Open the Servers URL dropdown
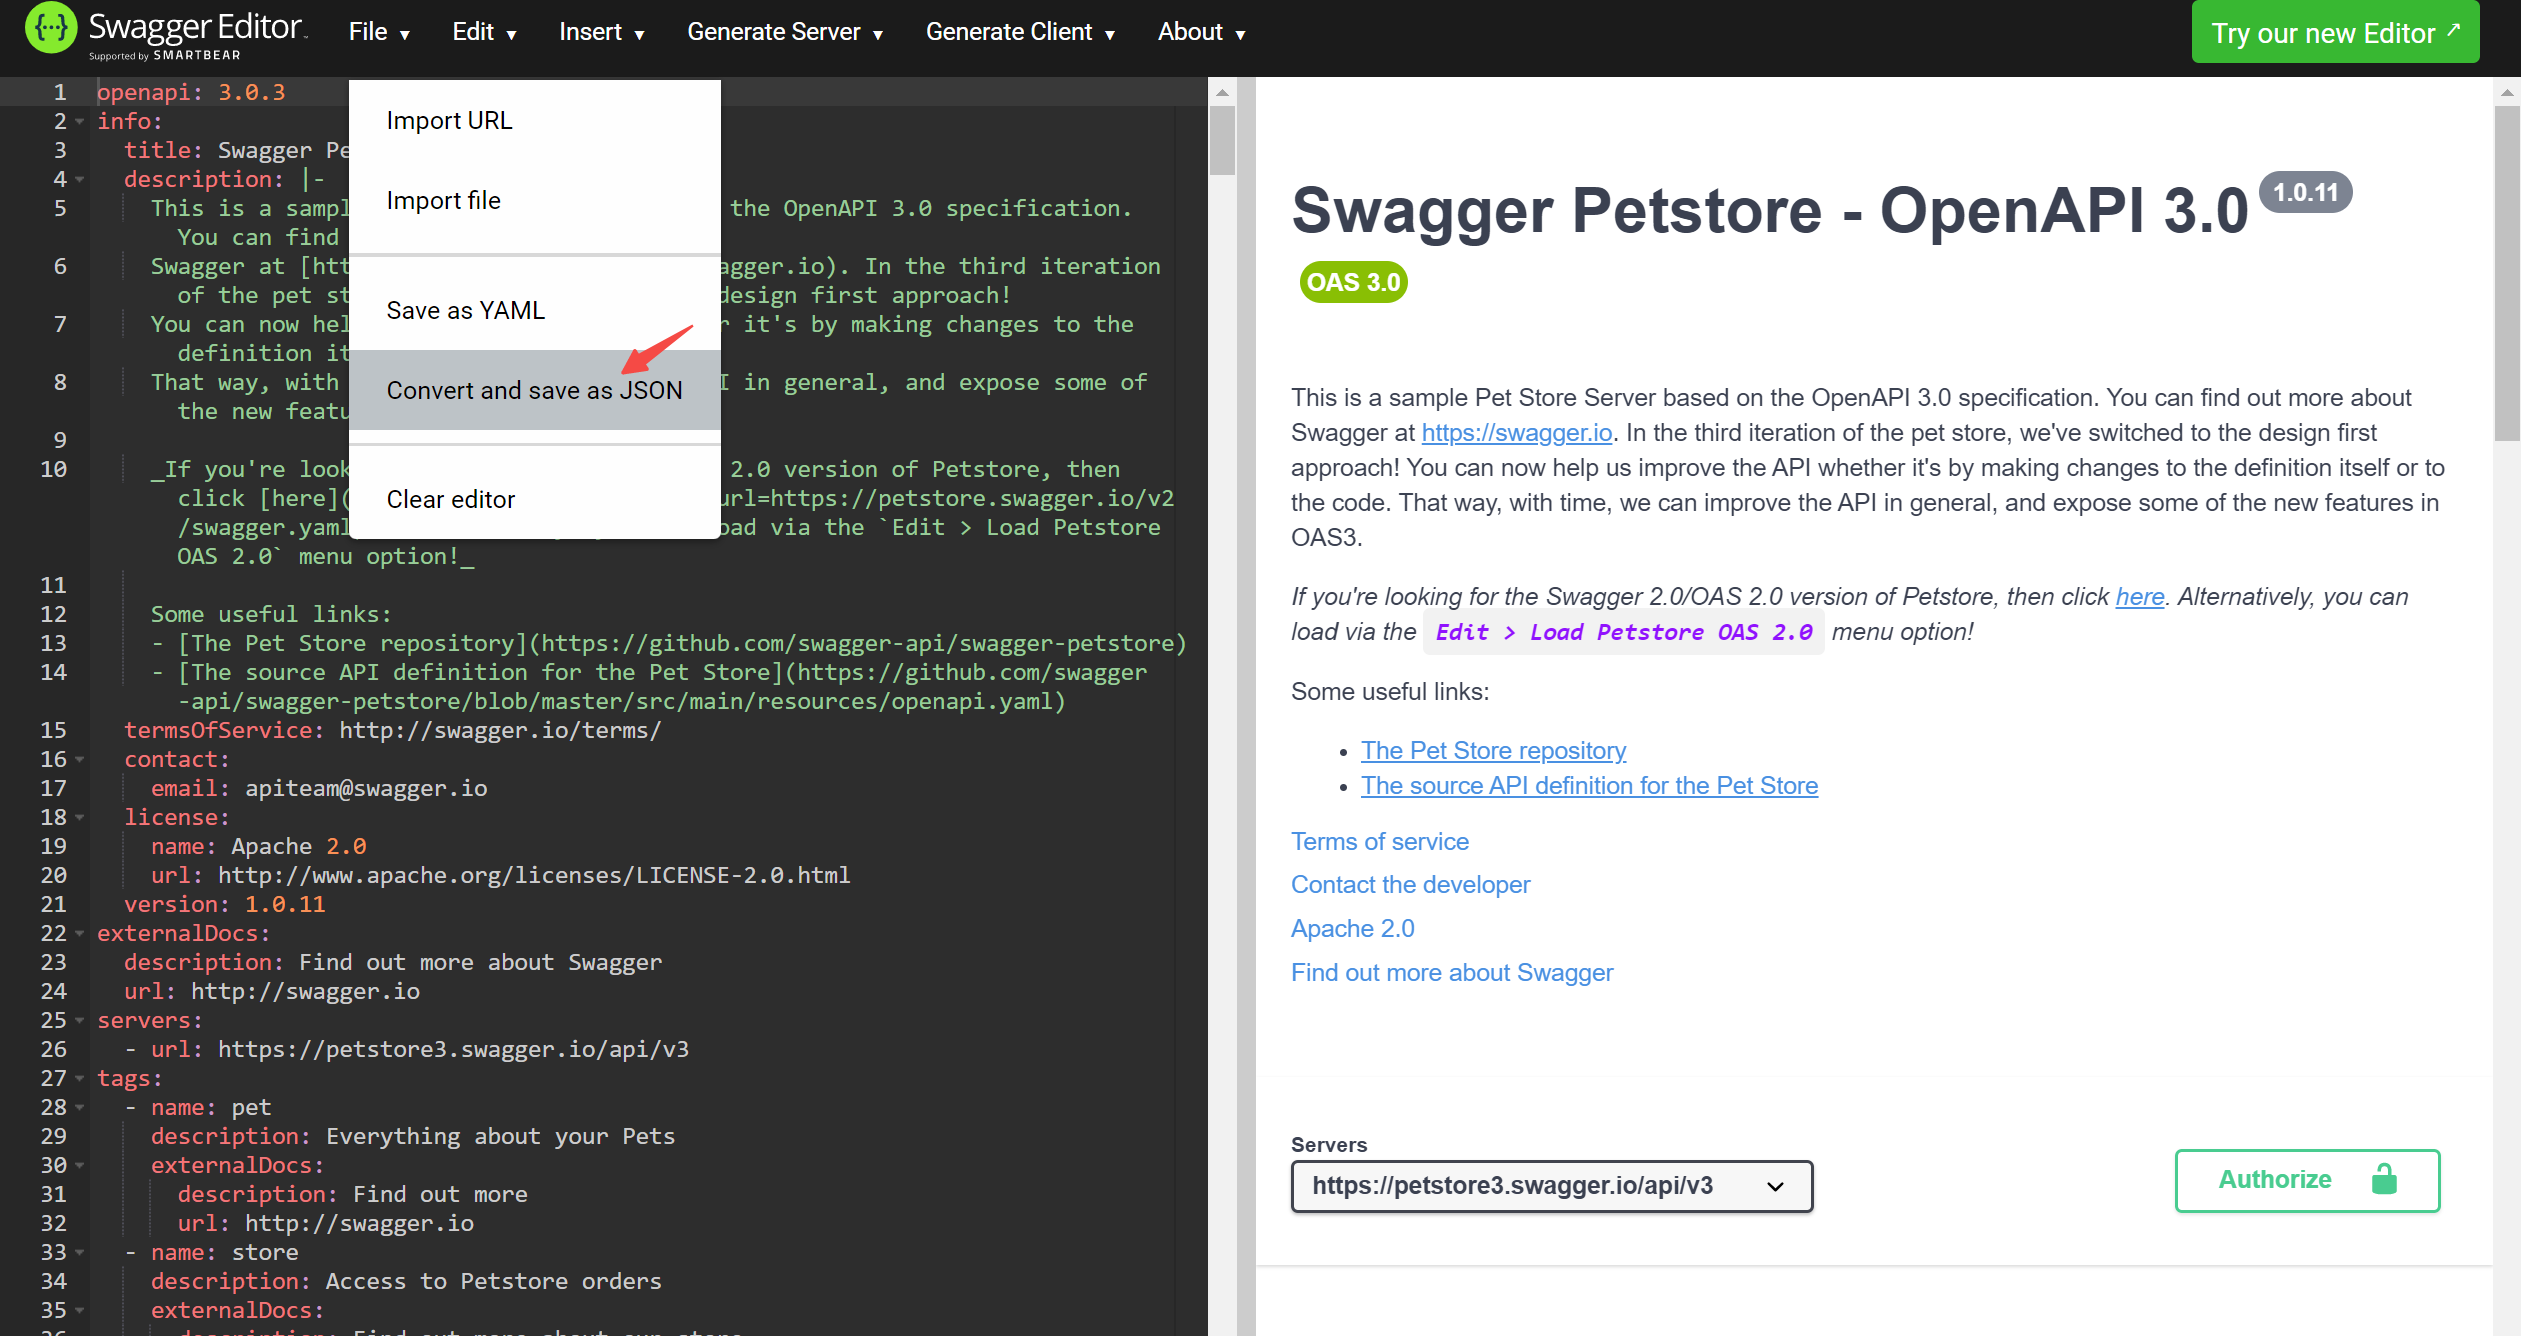The image size is (2521, 1336). (1551, 1186)
